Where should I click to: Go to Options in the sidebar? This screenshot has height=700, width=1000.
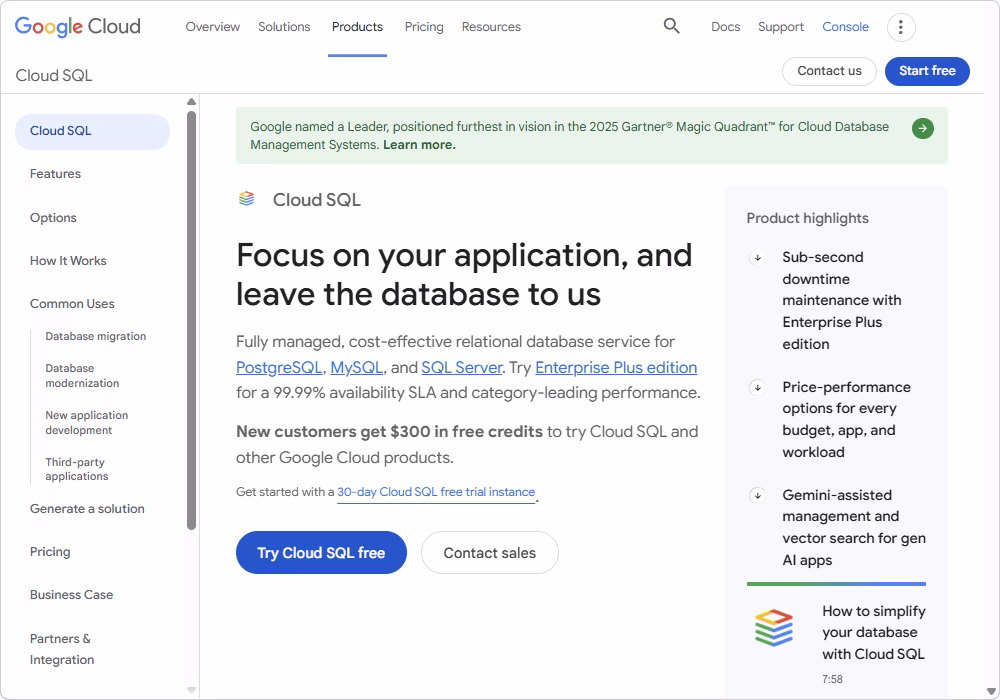53,217
